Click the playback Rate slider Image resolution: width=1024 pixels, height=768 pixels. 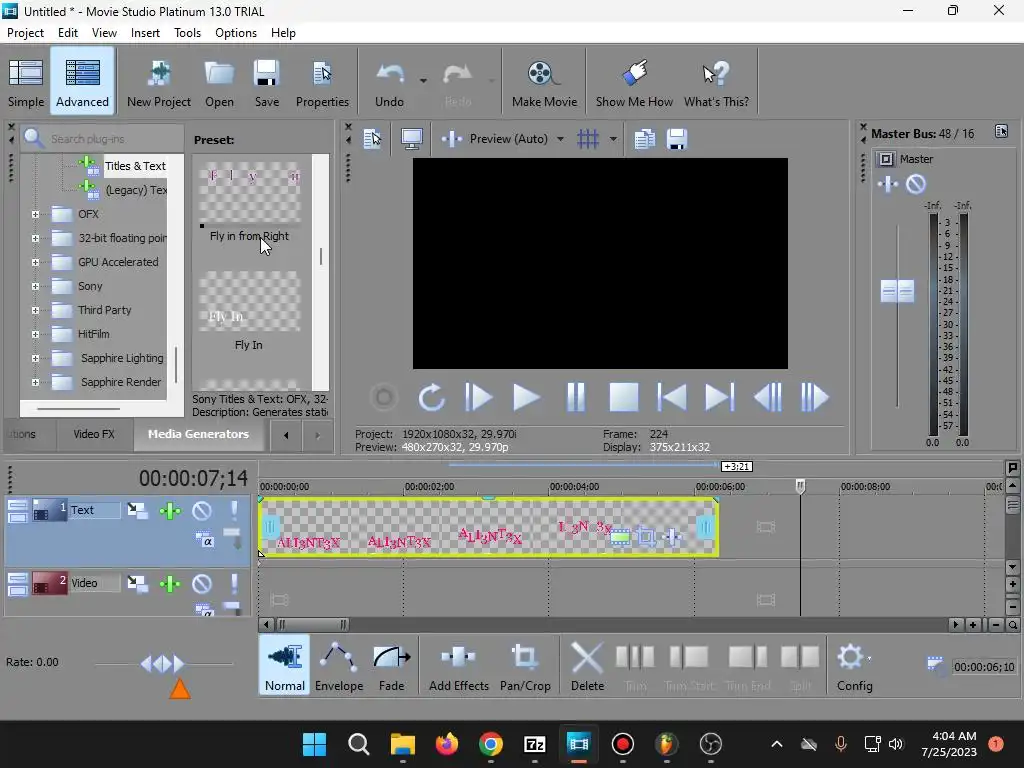[x=163, y=664]
